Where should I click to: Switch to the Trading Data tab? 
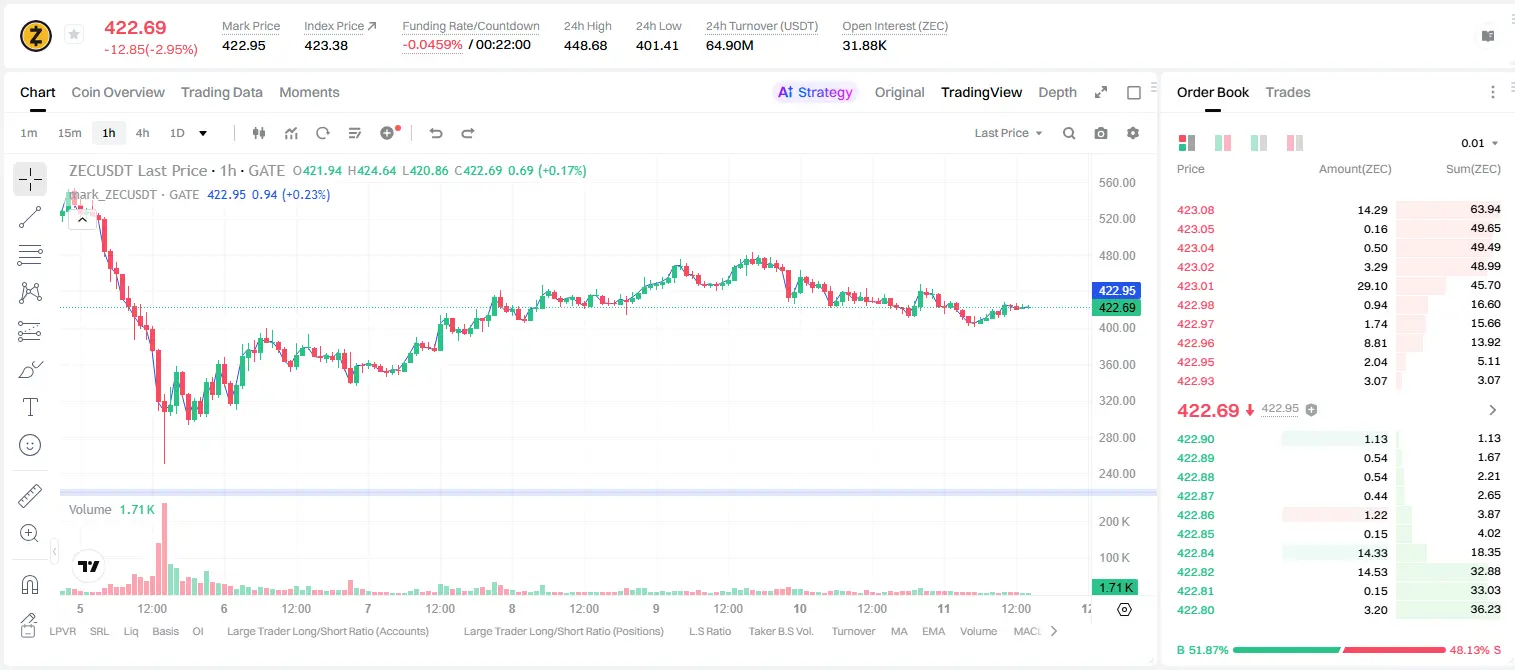[222, 92]
